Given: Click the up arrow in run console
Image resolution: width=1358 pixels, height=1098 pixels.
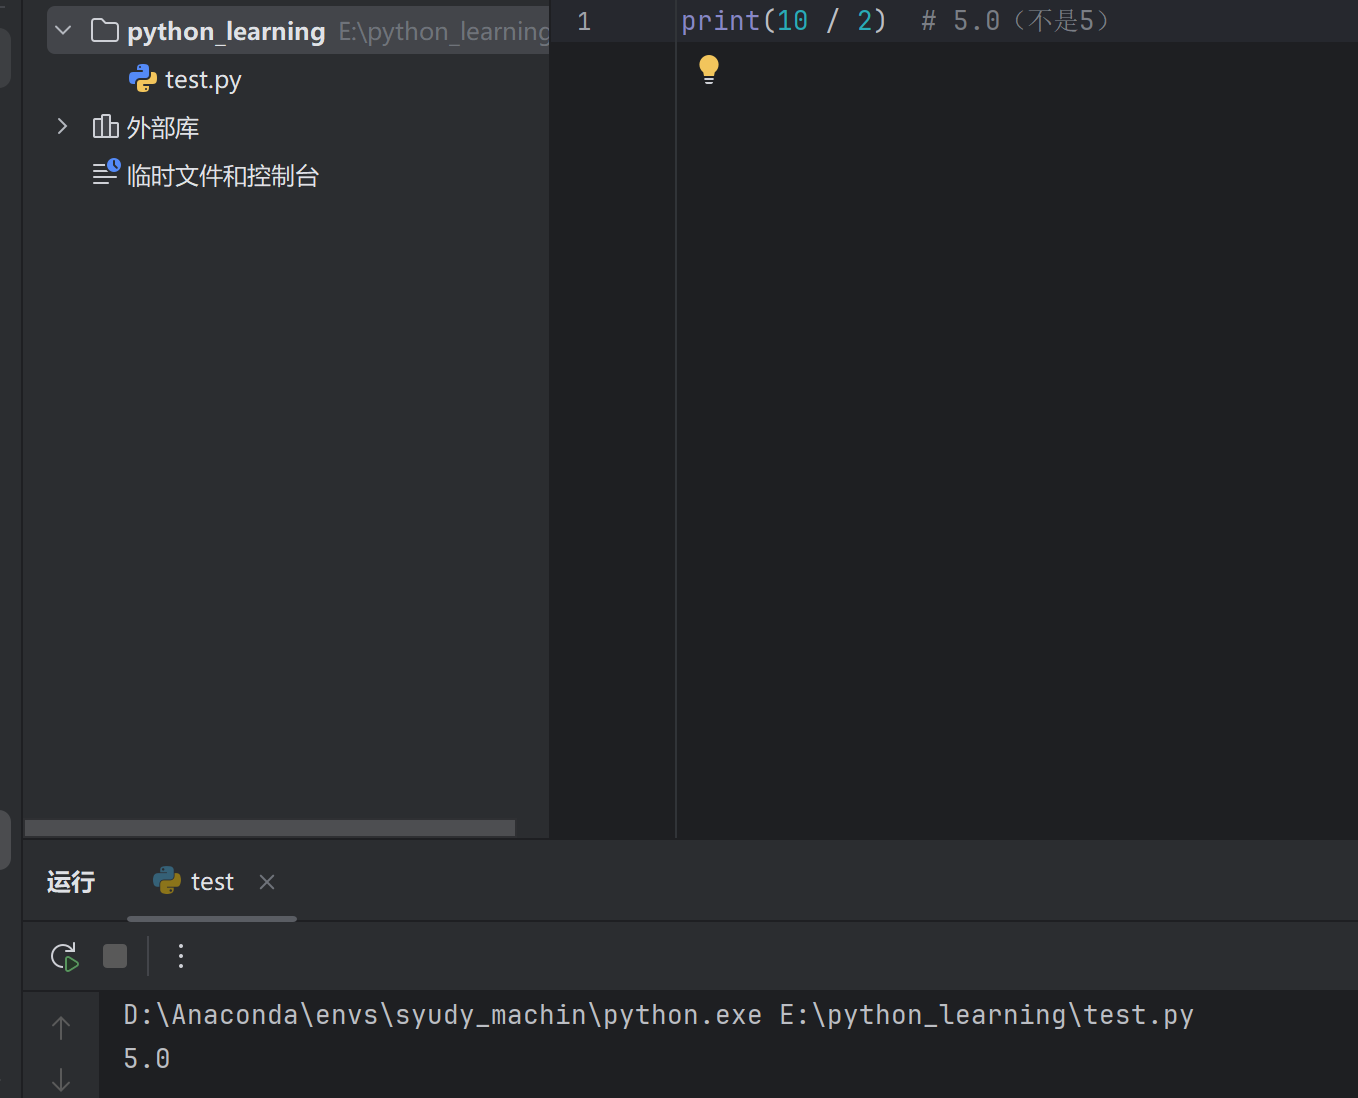Looking at the screenshot, I should 61,1028.
